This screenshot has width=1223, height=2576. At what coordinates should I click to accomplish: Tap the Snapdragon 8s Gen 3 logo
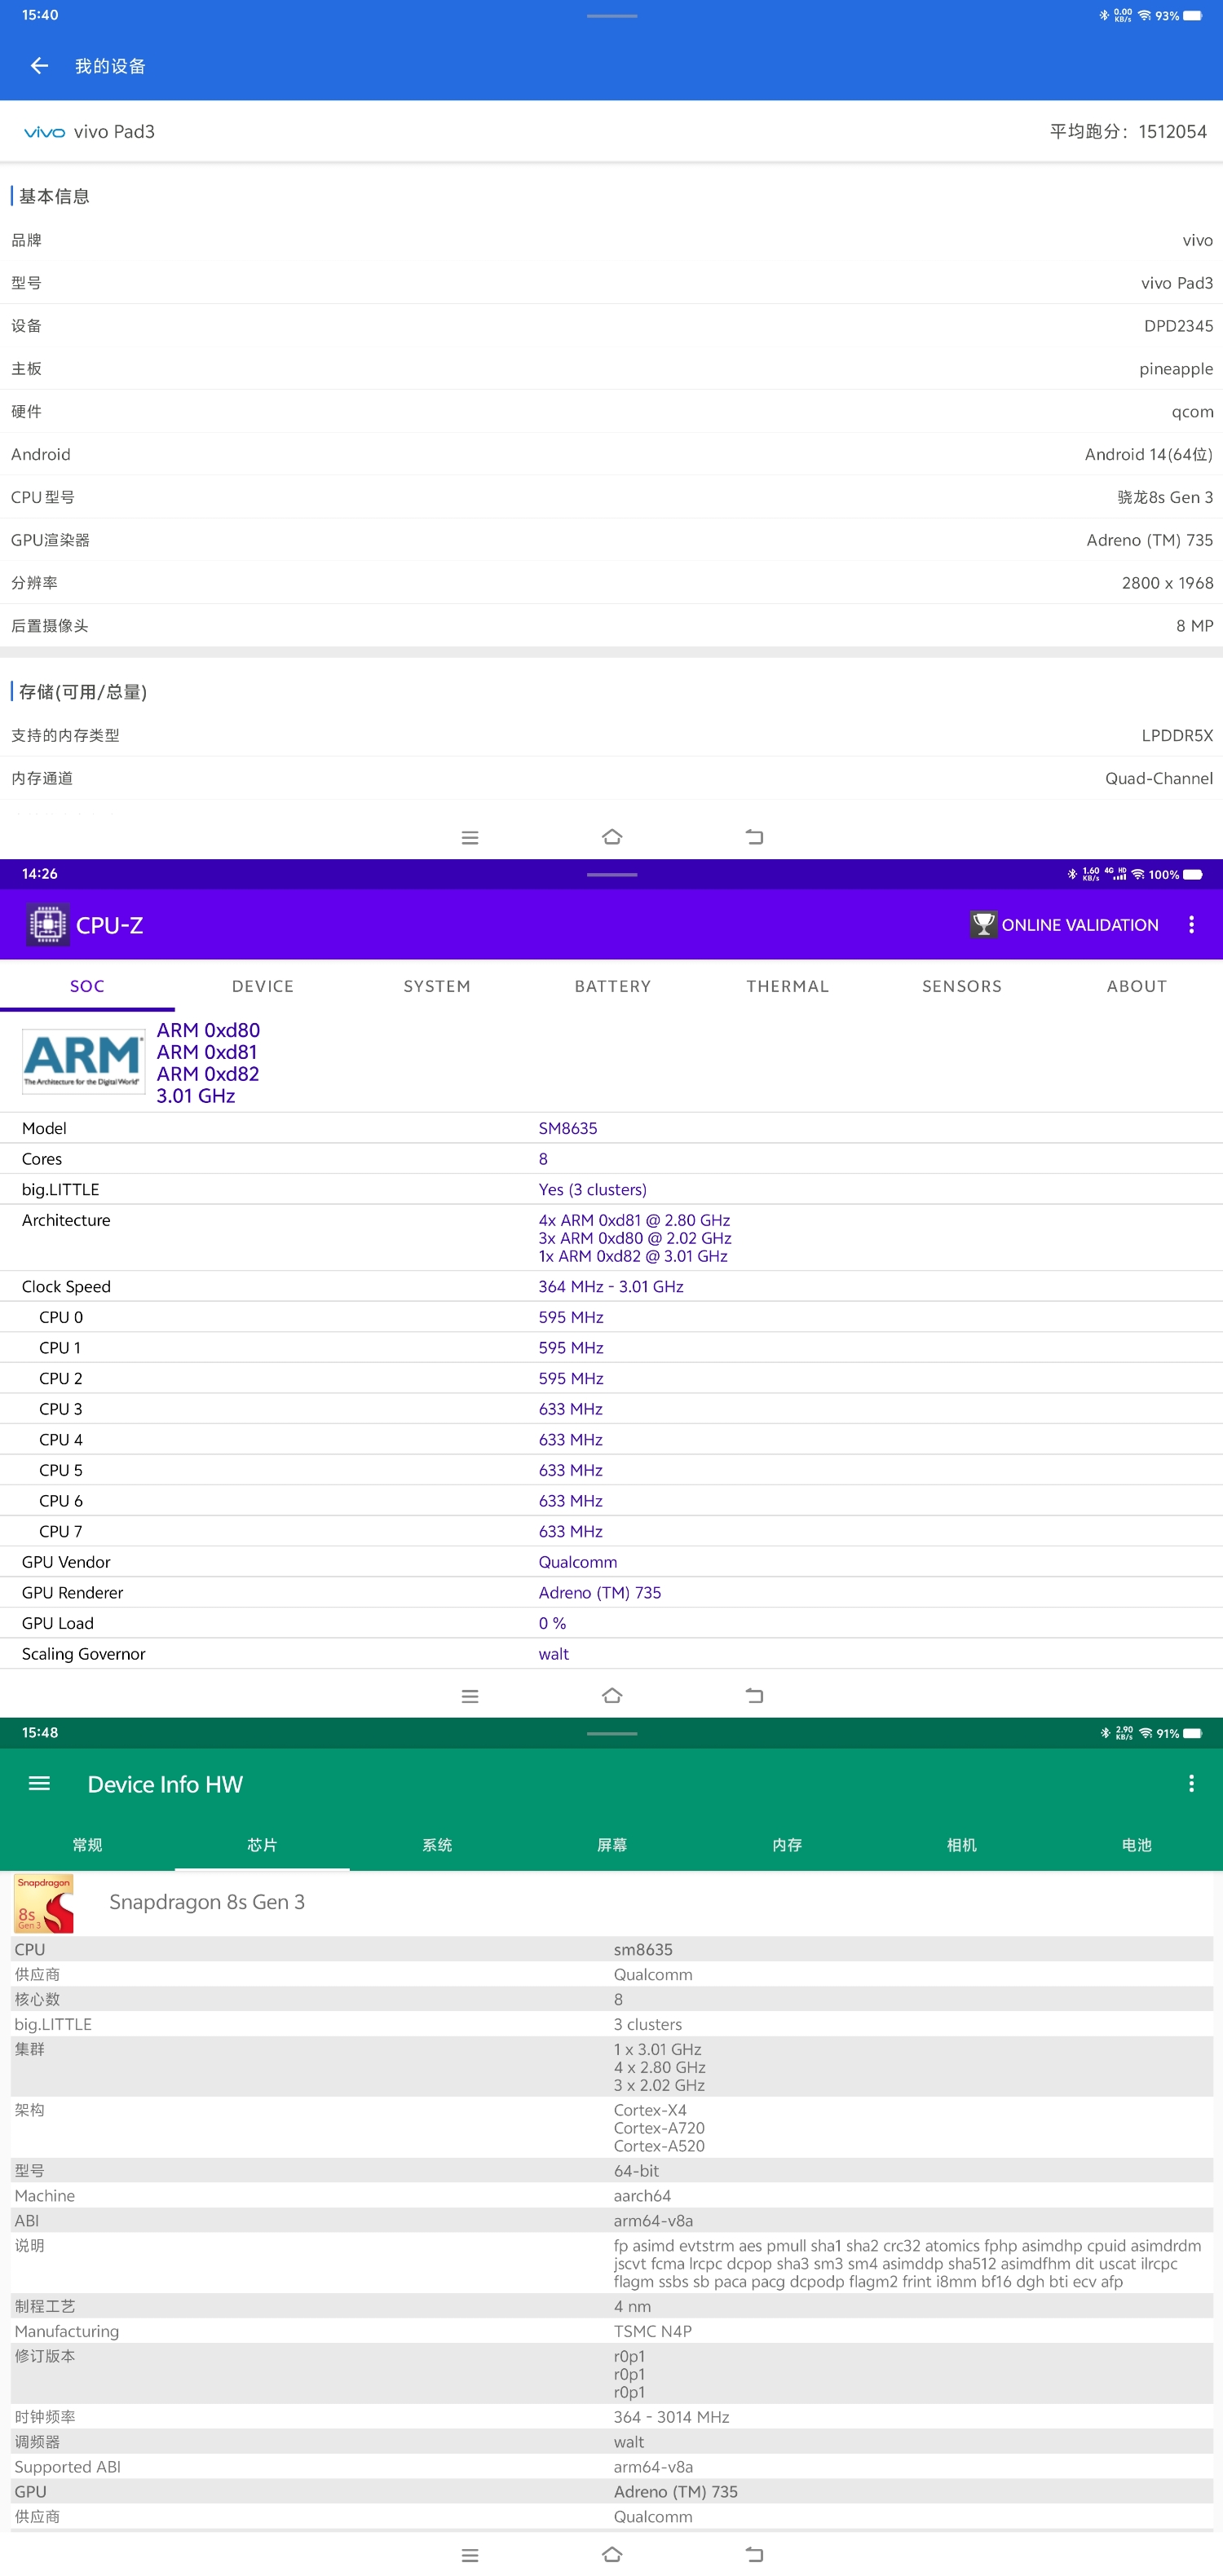44,1903
